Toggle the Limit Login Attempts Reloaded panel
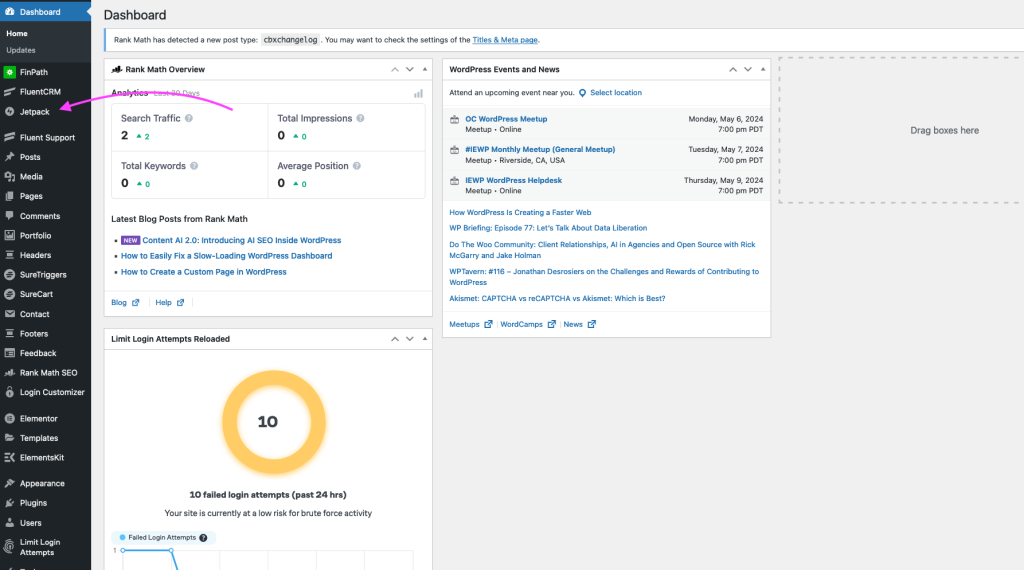Screen dimensions: 1024x570 (x=424, y=339)
